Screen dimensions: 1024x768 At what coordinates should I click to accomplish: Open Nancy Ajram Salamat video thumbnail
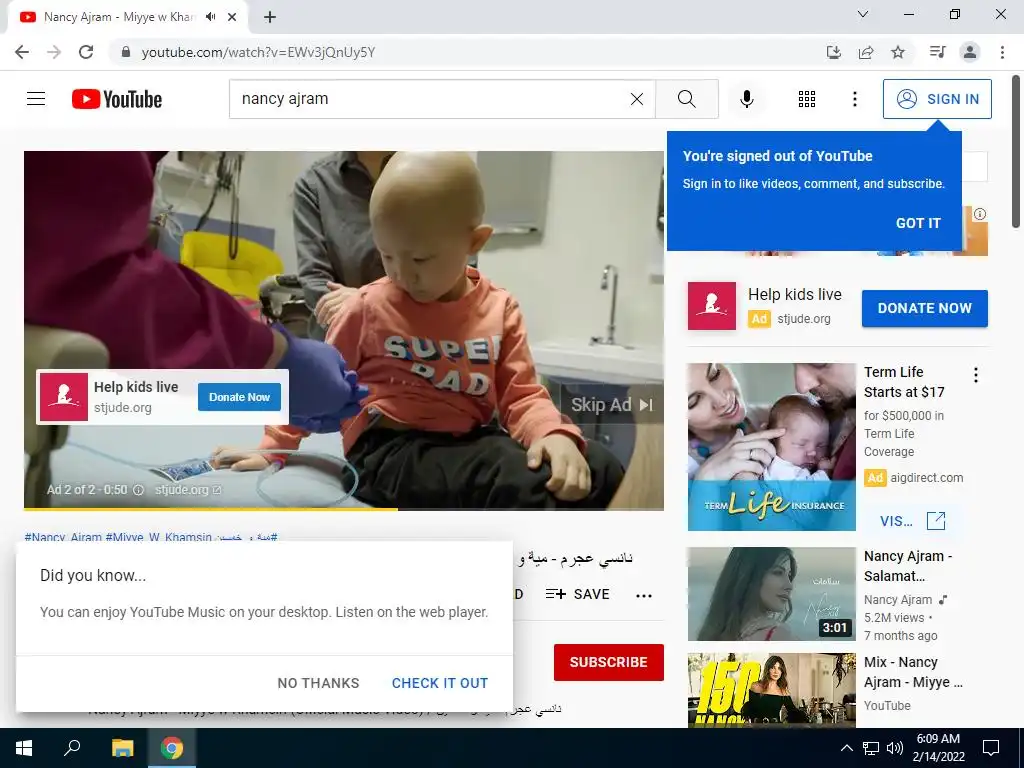click(x=771, y=594)
